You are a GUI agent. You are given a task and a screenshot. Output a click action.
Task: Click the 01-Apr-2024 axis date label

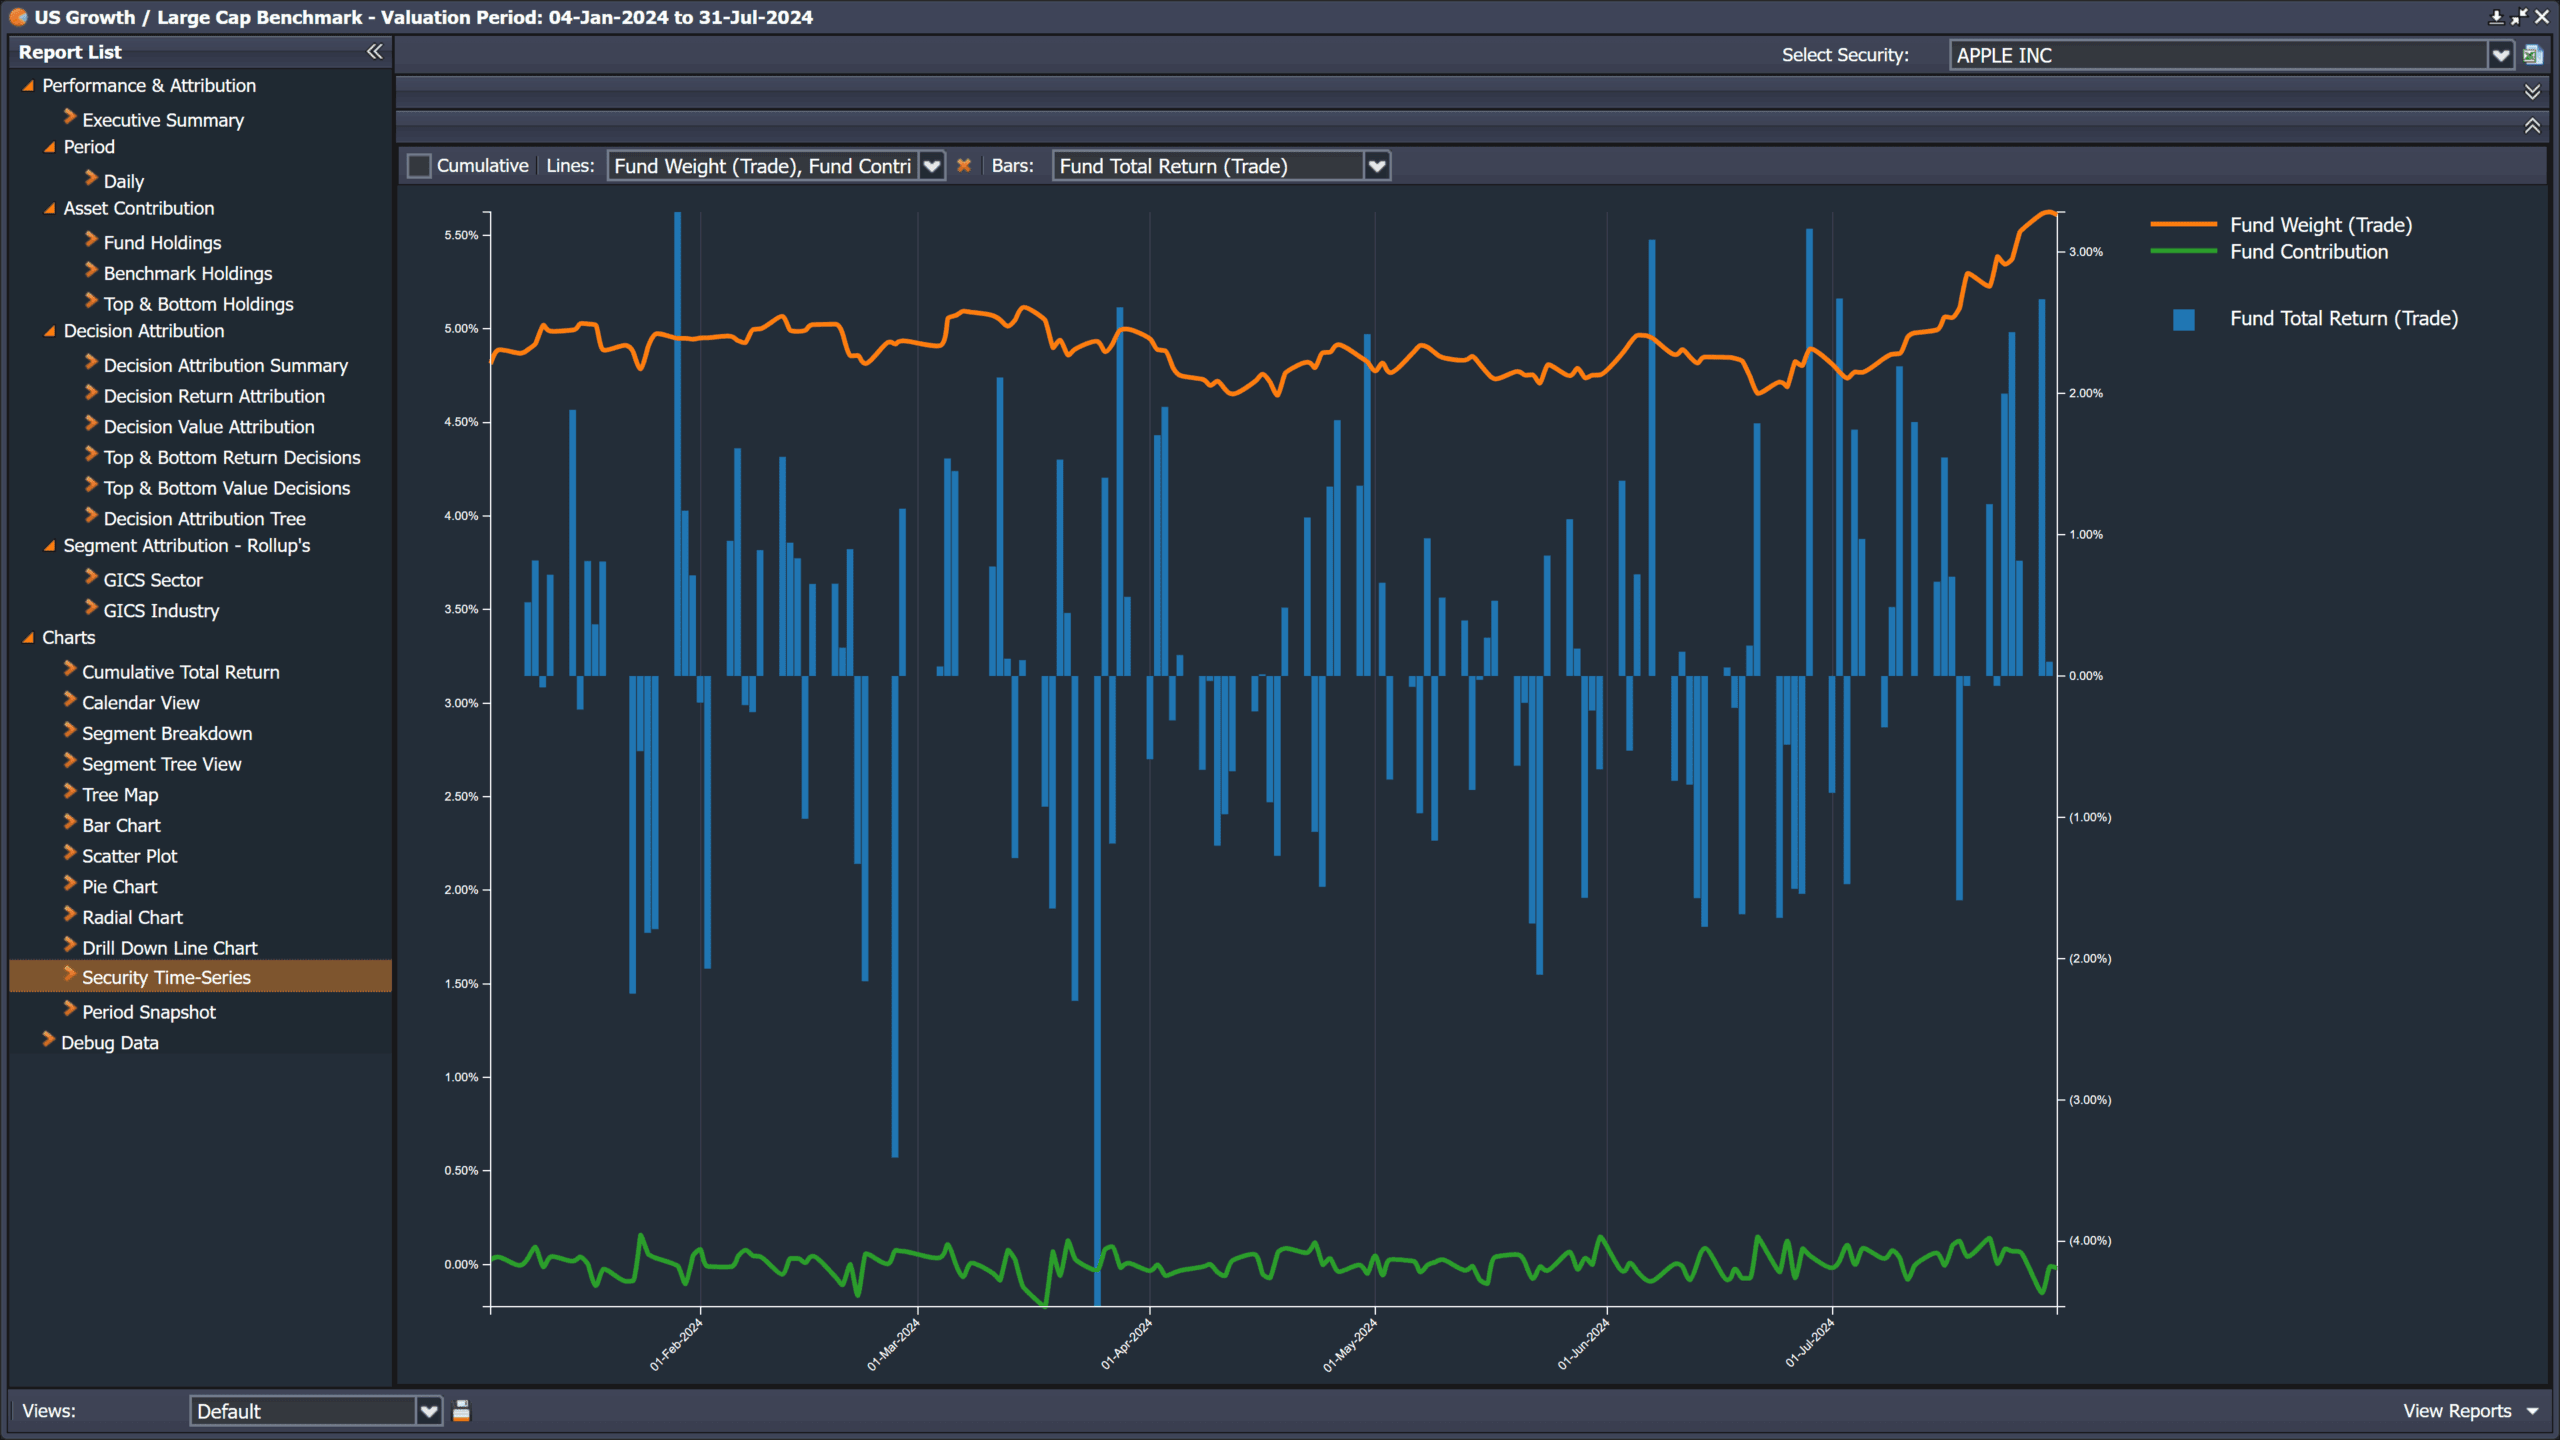(1127, 1344)
